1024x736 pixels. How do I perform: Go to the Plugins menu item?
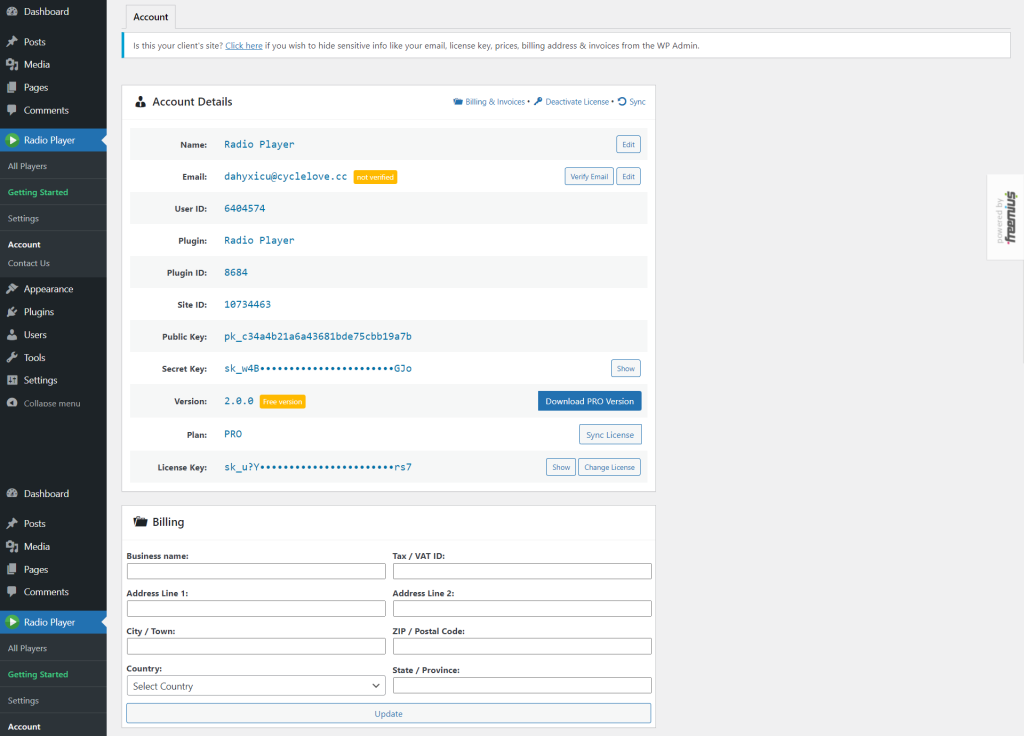click(39, 312)
